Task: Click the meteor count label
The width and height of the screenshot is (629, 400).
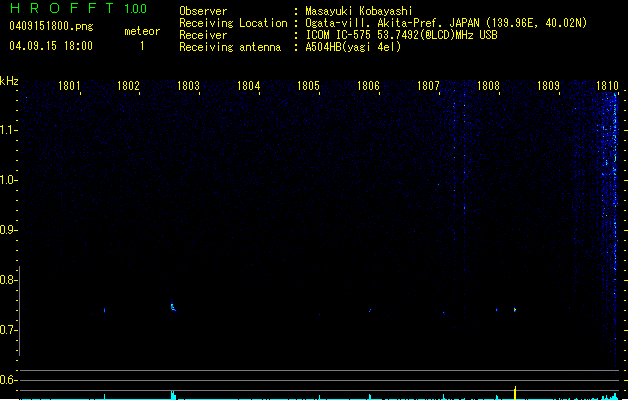Action: 142,31
